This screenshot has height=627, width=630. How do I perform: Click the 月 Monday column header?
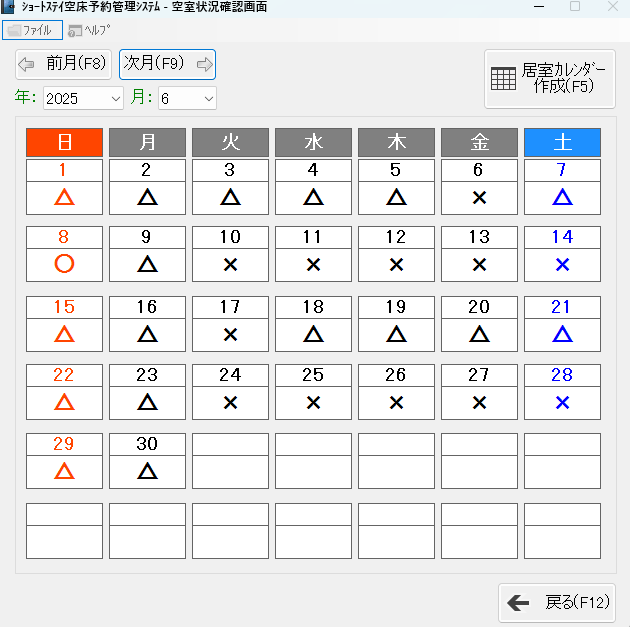tap(147, 142)
